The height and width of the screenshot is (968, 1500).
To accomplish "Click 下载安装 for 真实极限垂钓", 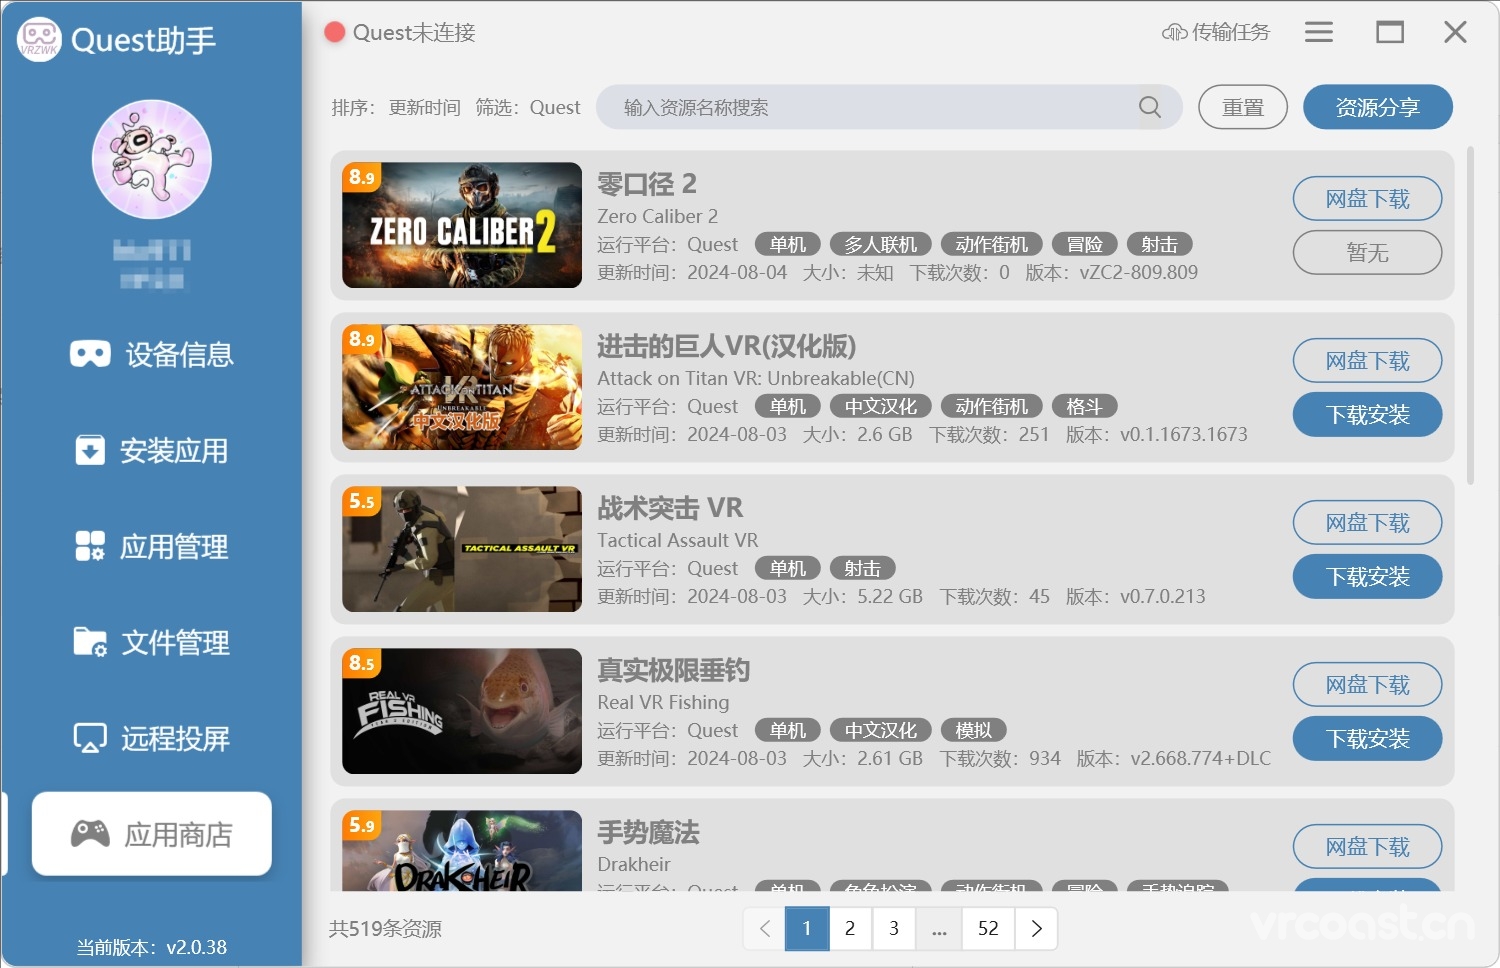I will 1368,739.
